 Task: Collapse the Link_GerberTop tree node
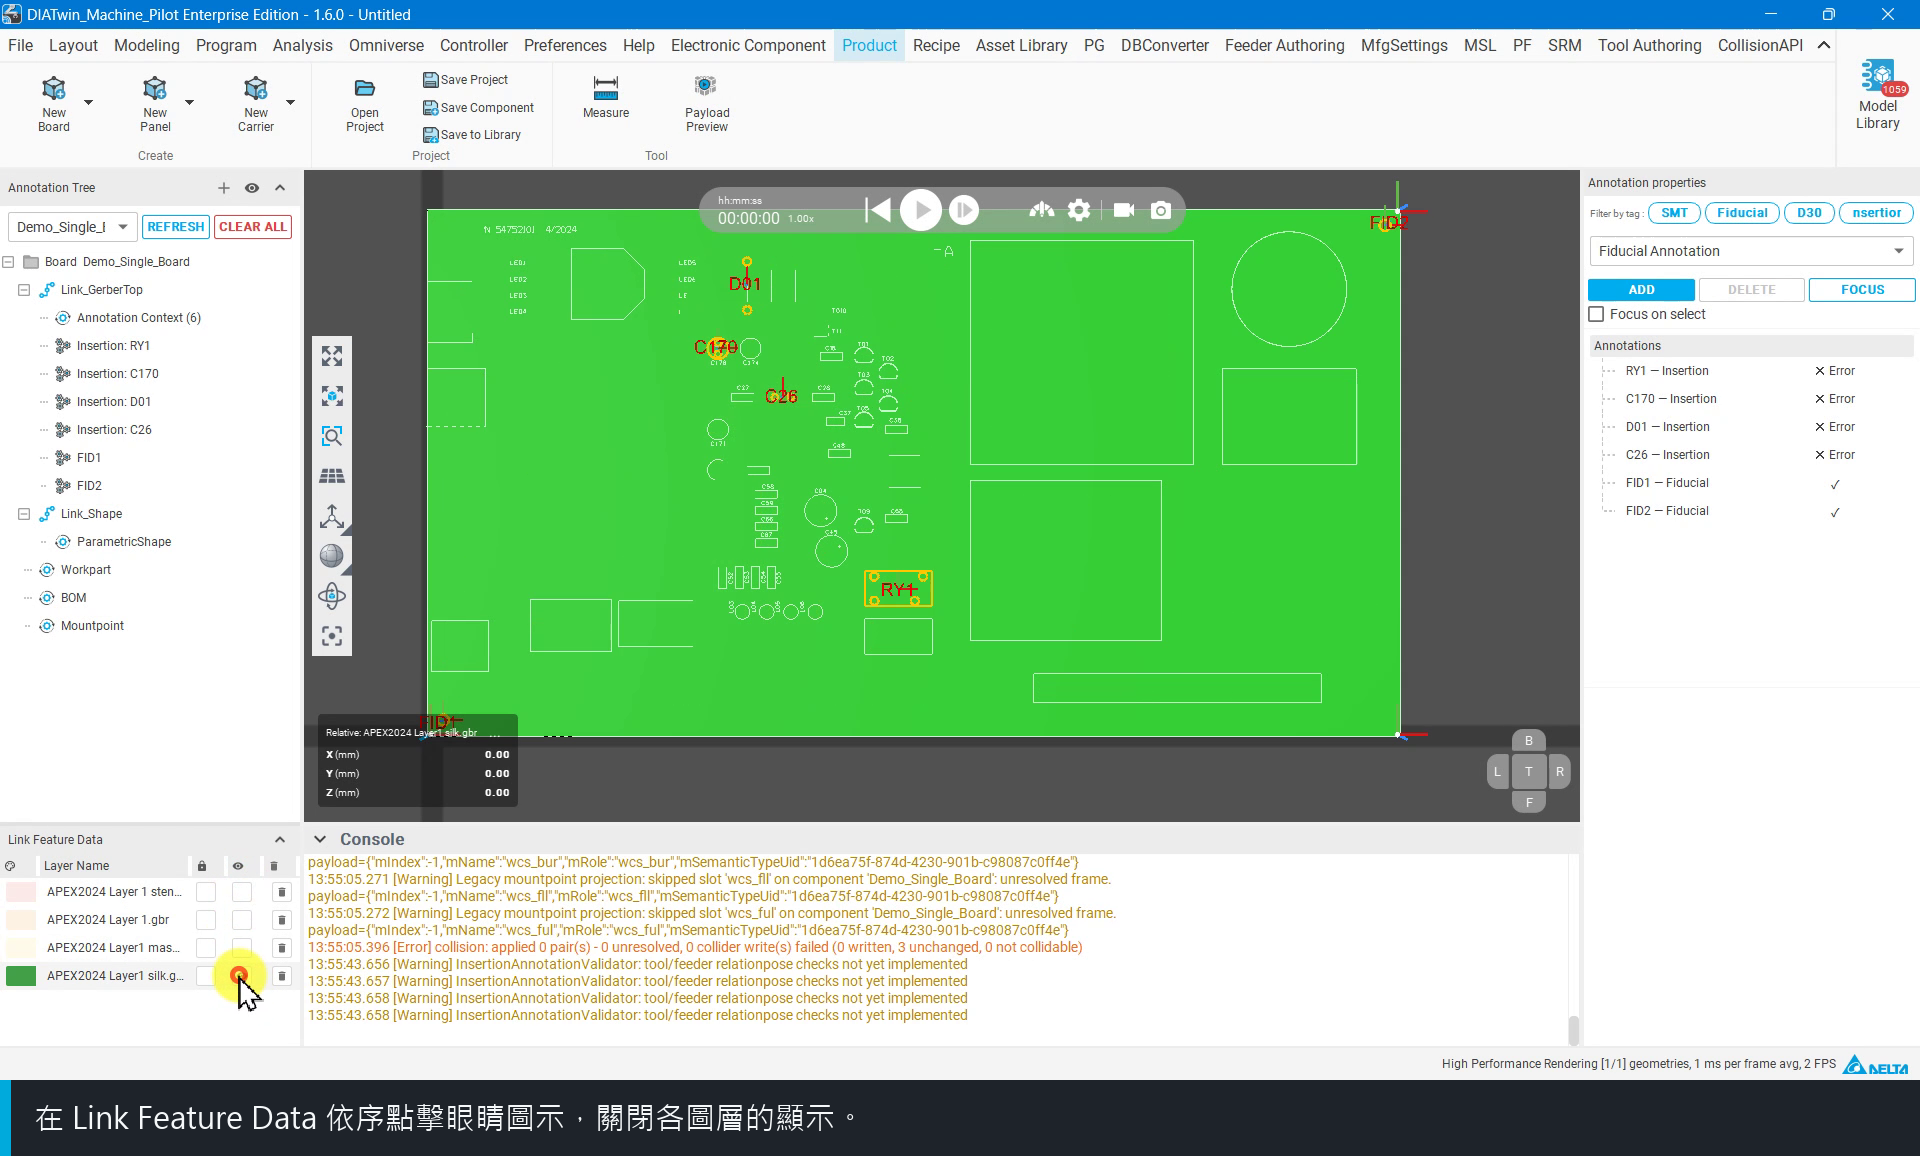point(24,290)
